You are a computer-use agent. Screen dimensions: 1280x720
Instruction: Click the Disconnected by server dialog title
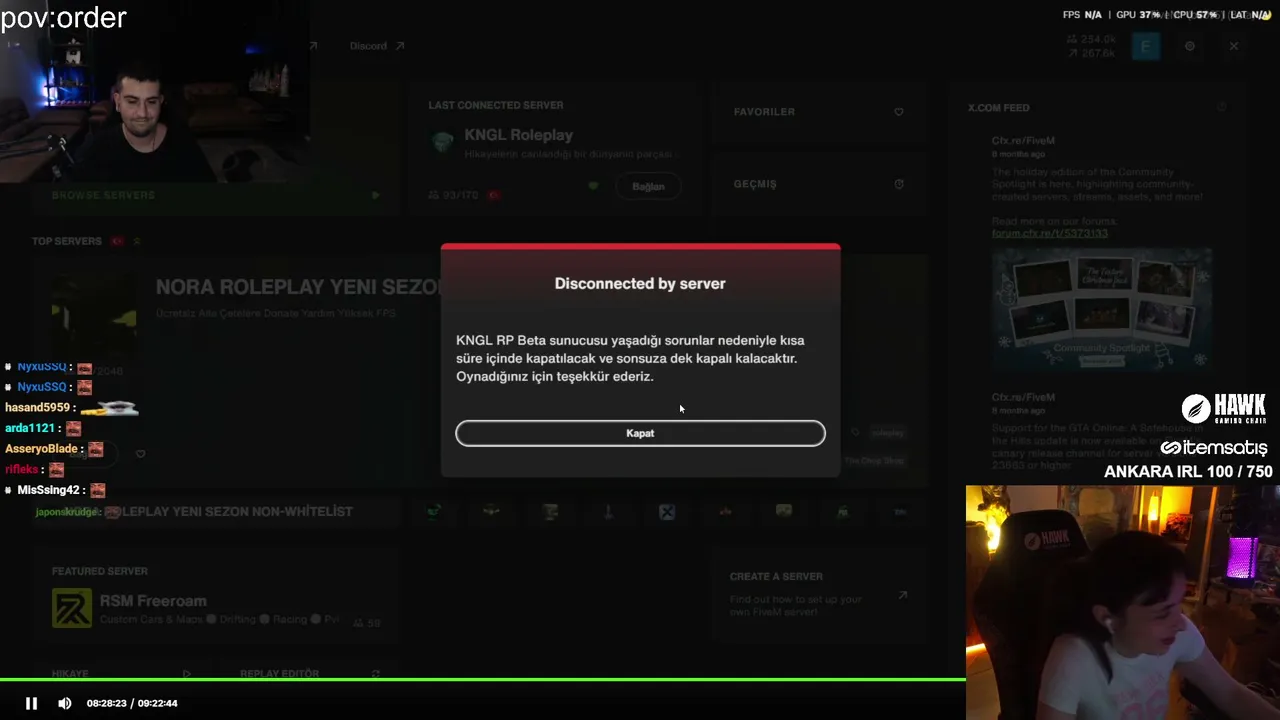640,284
